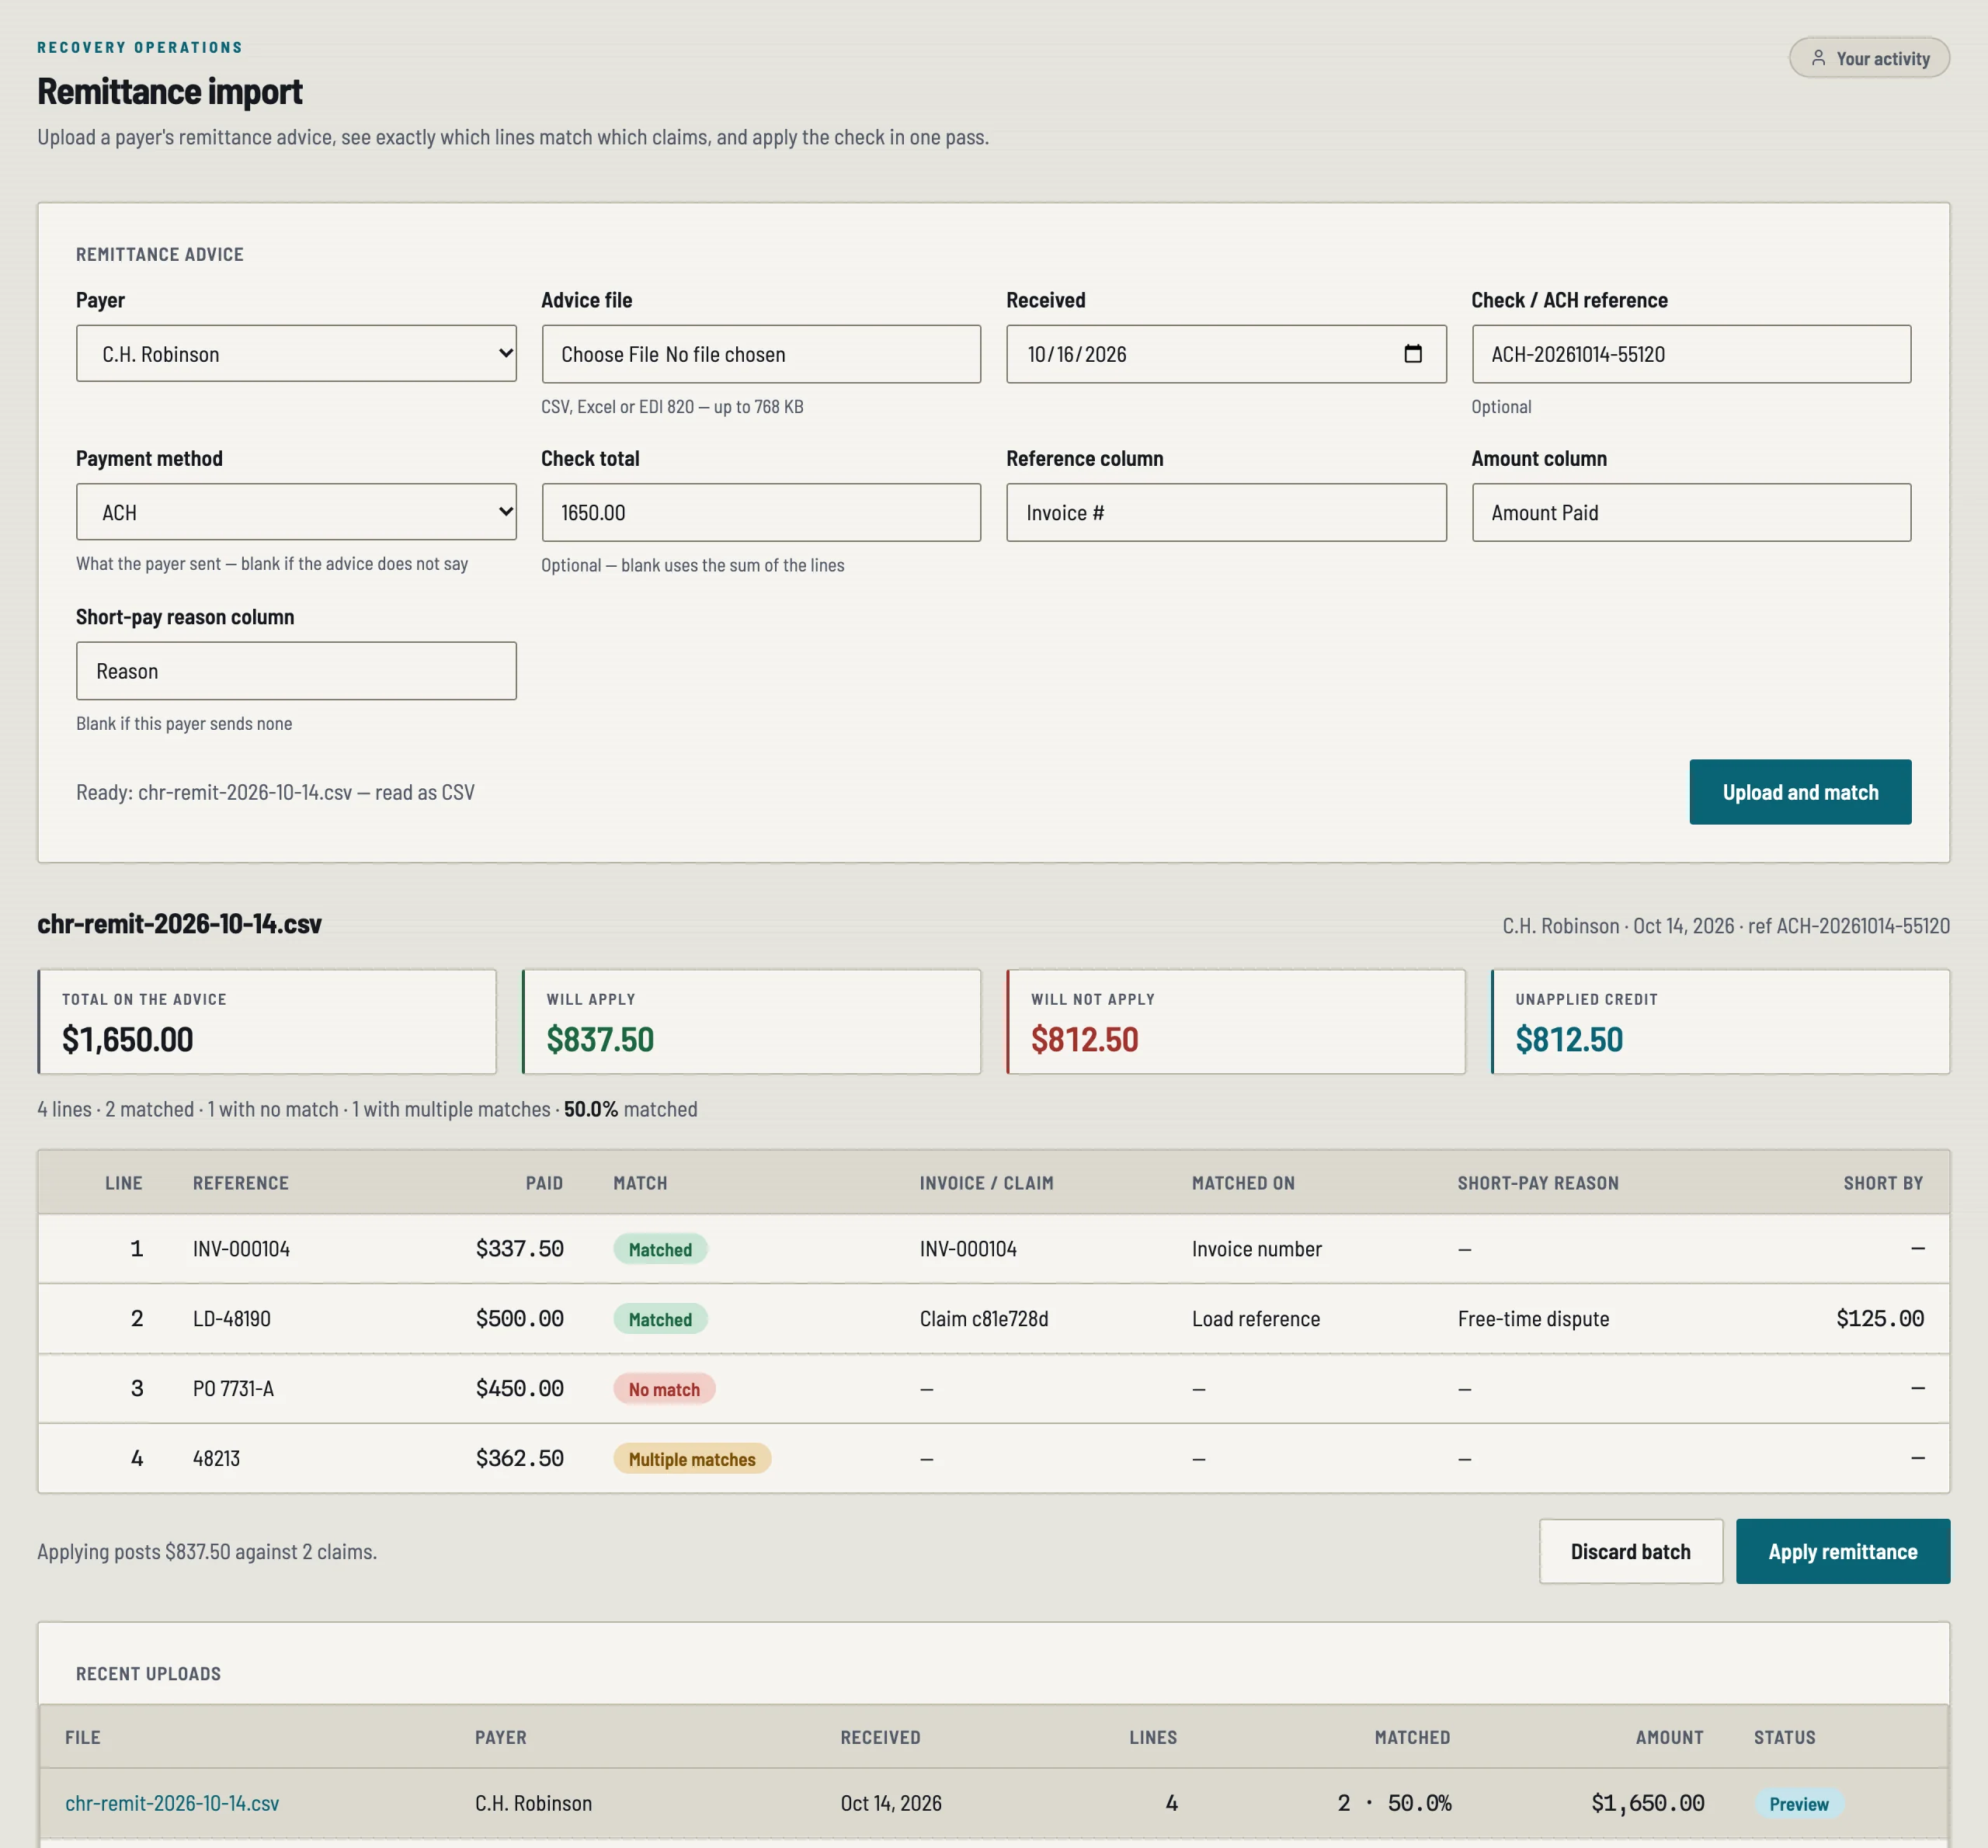Click paid amount $337.50
This screenshot has height=1848, width=1988.
tap(519, 1249)
